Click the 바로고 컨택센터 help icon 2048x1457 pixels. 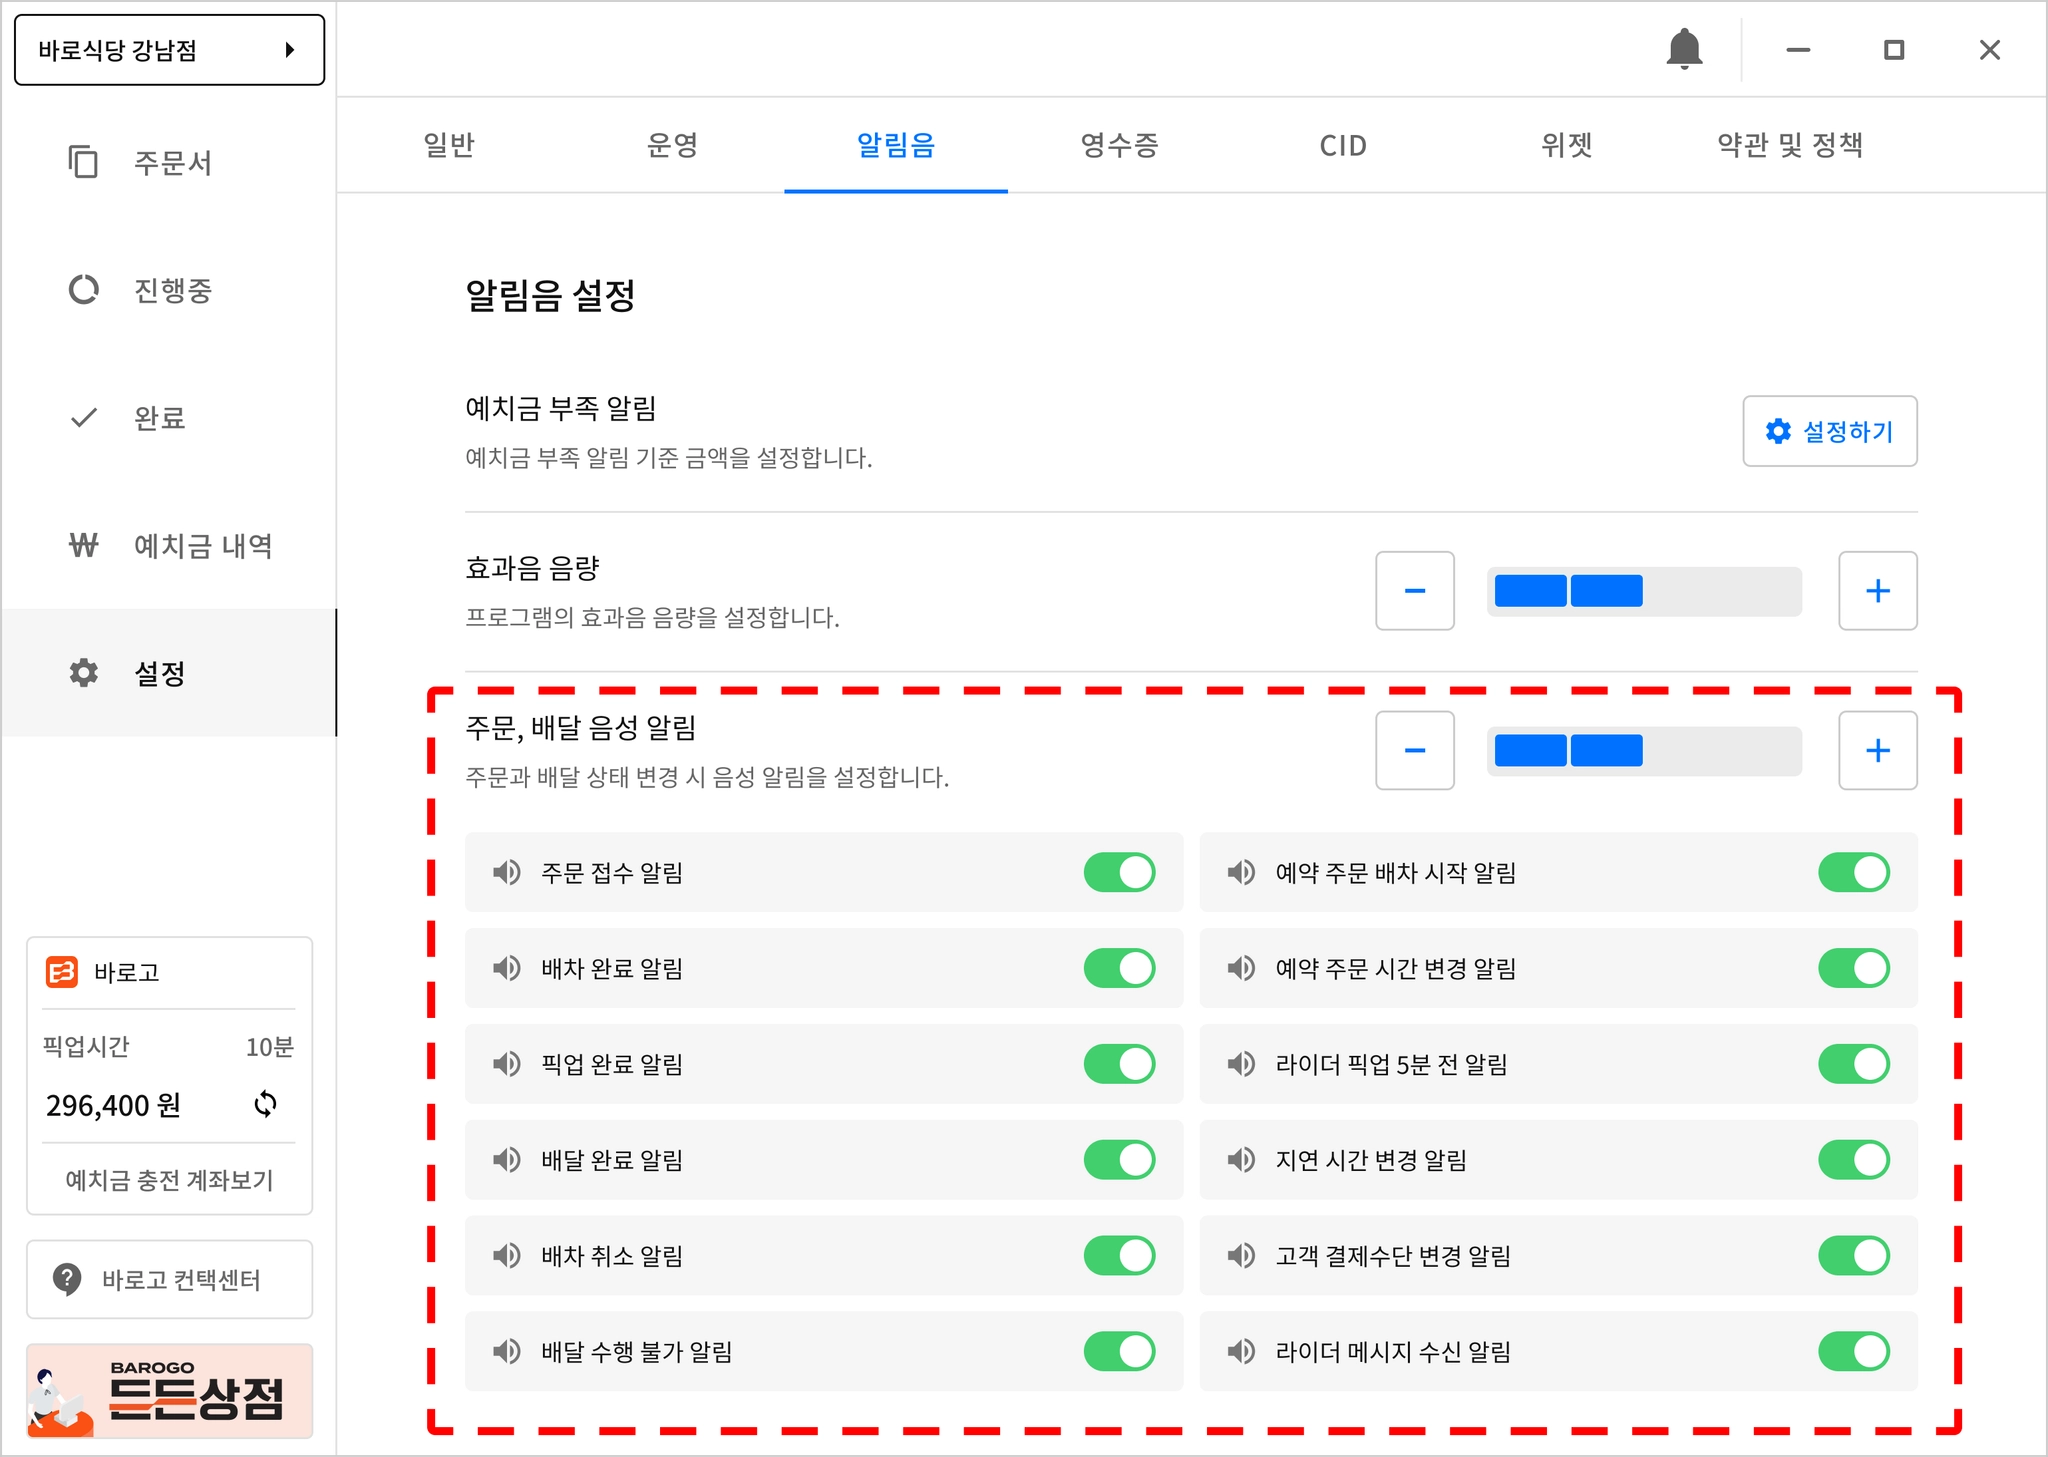67,1279
